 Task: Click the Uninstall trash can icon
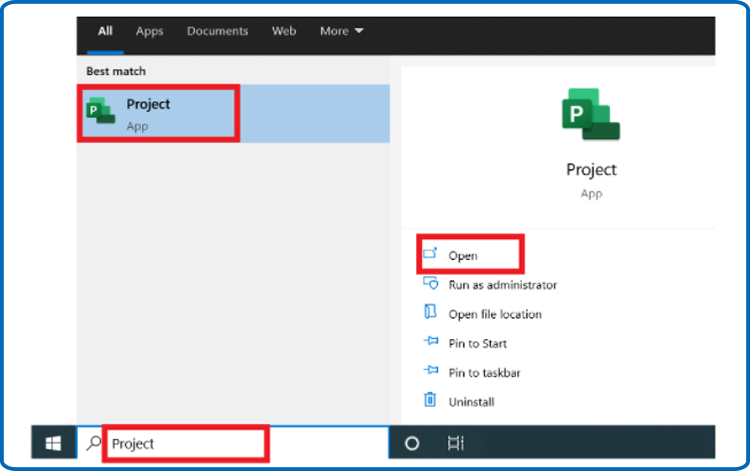[430, 399]
